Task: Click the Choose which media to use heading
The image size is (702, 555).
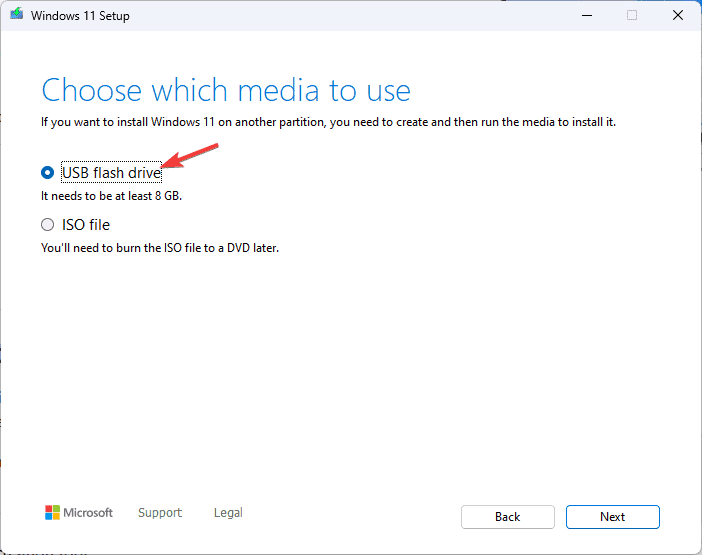Action: click(x=226, y=90)
